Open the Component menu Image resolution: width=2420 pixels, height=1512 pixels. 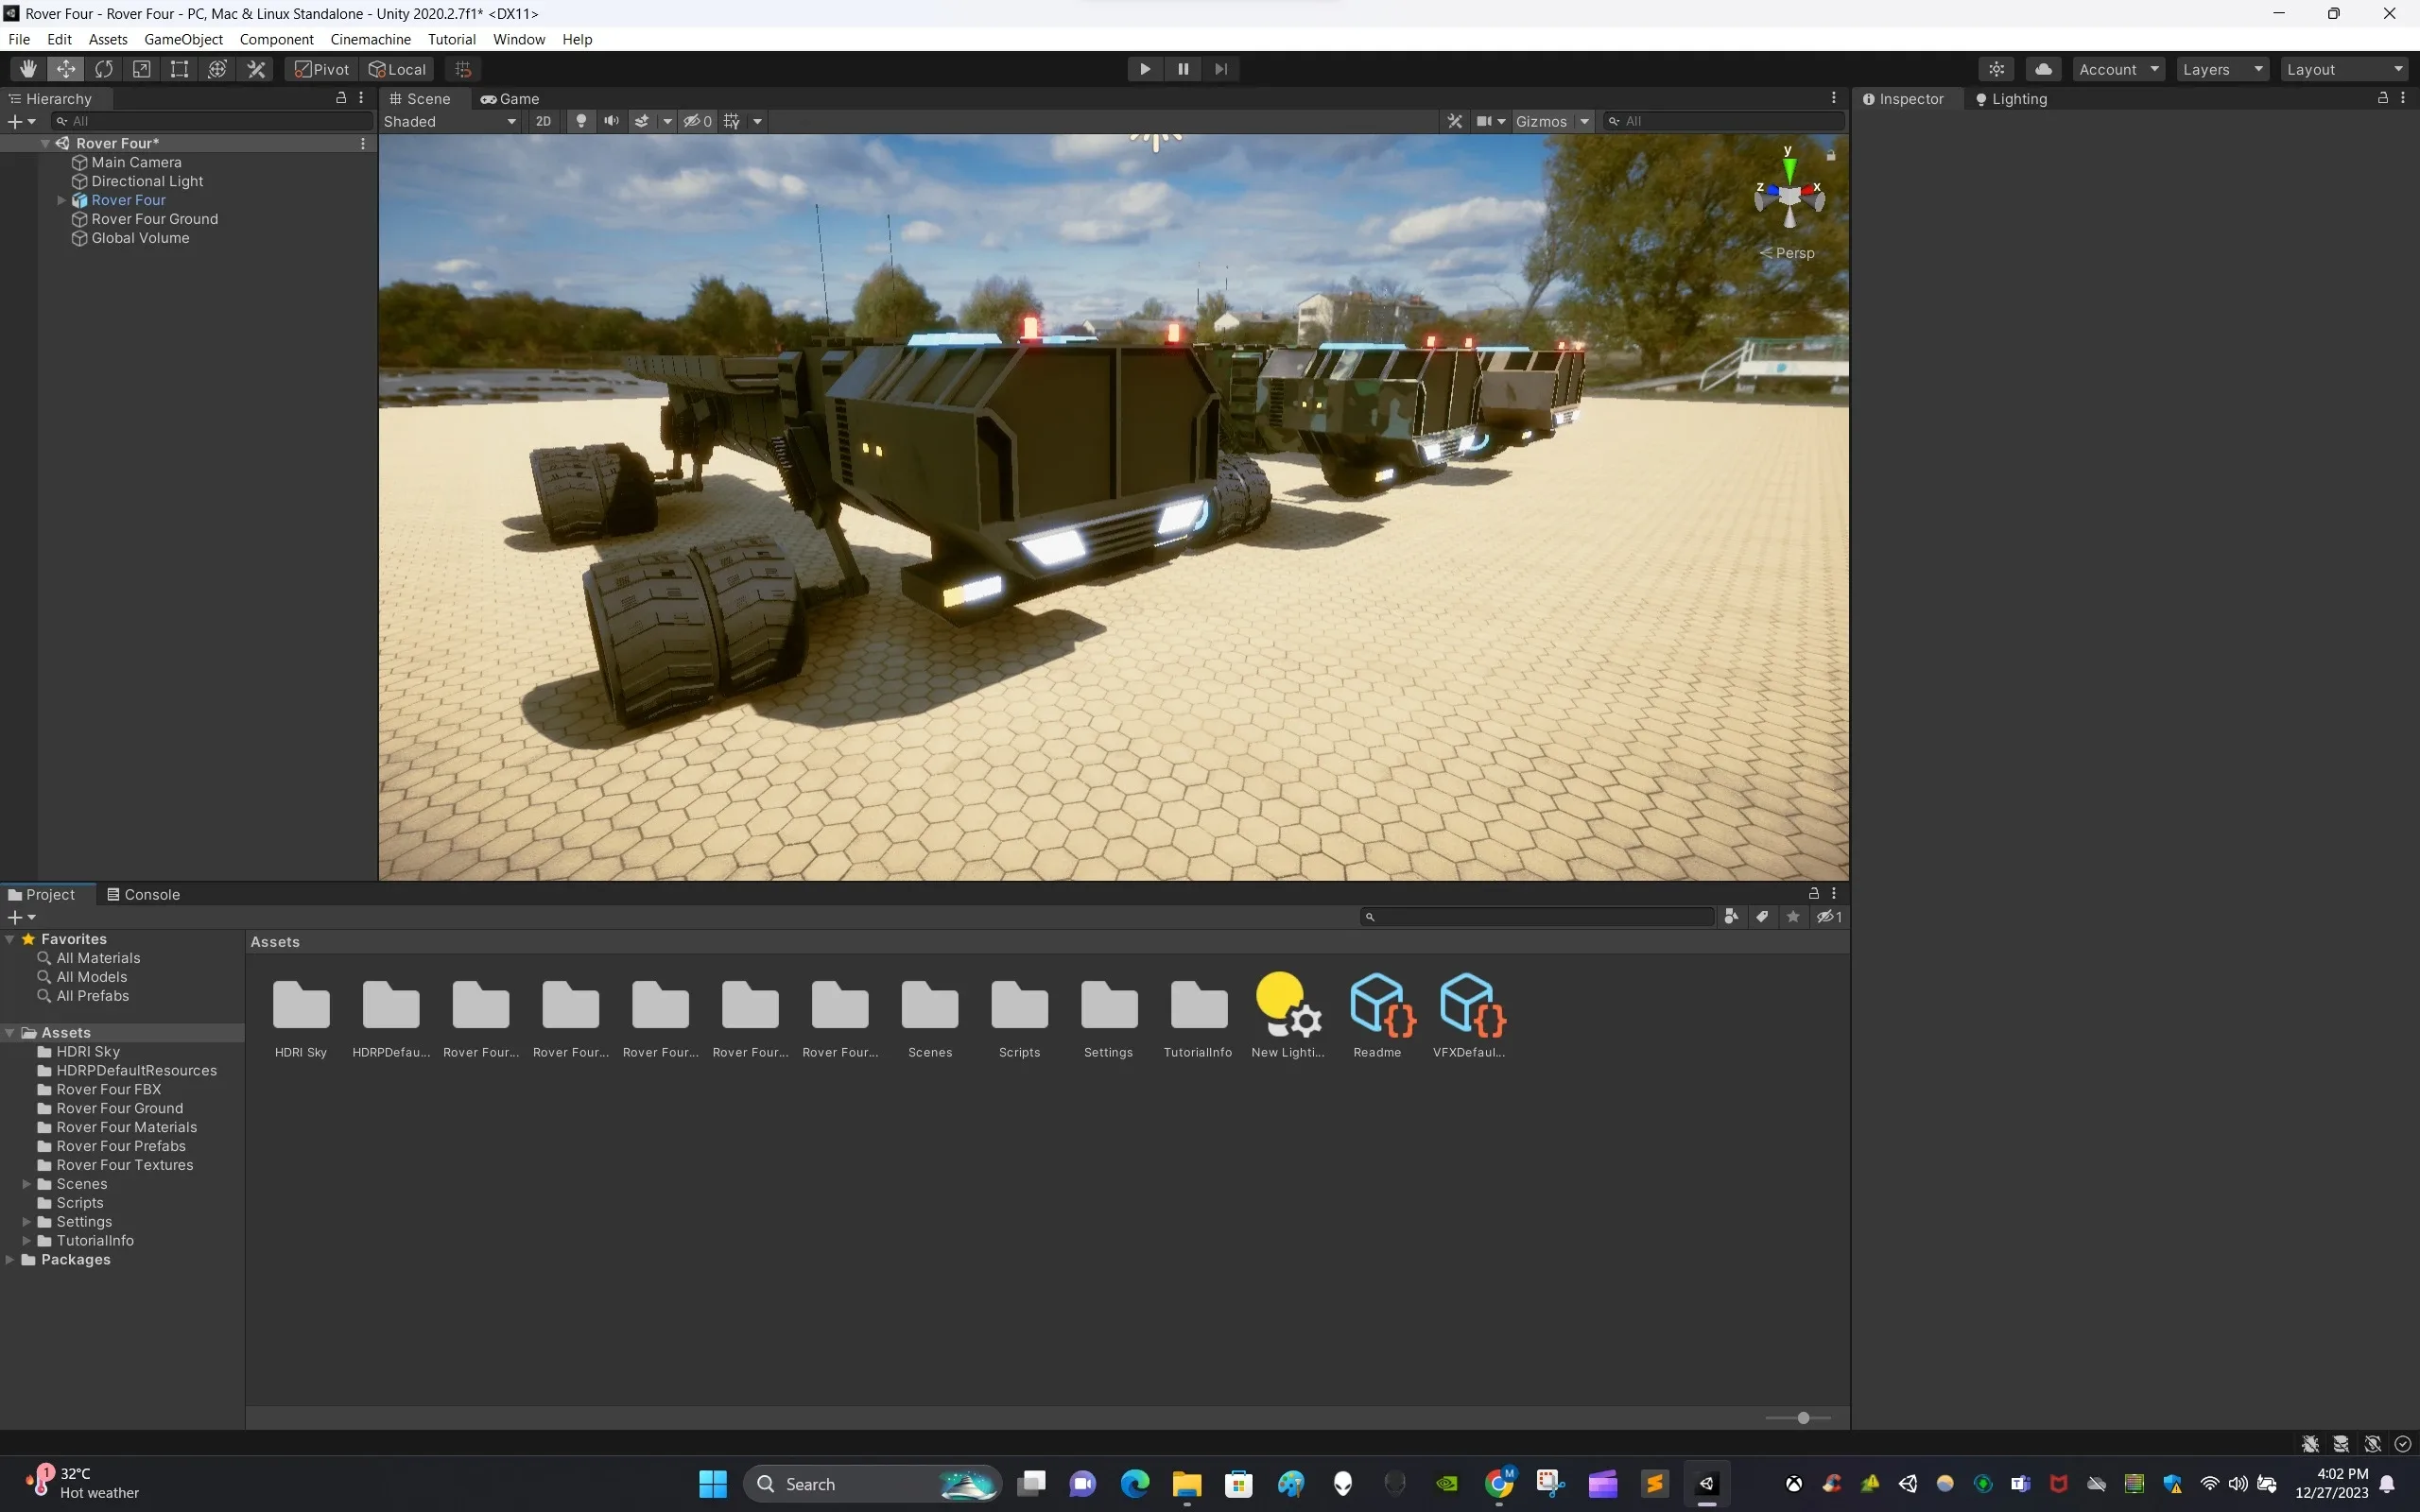pyautogui.click(x=276, y=39)
